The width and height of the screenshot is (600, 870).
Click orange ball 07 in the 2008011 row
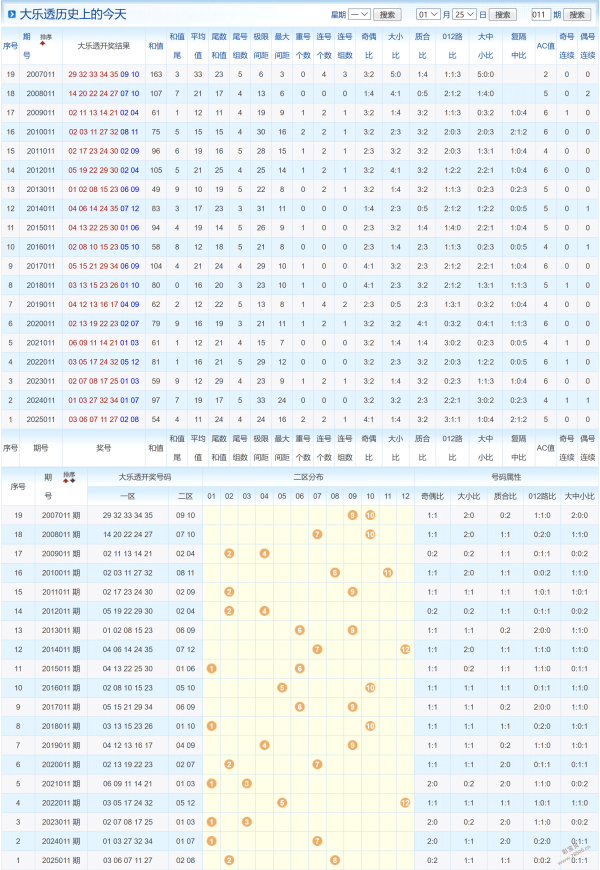coord(317,534)
